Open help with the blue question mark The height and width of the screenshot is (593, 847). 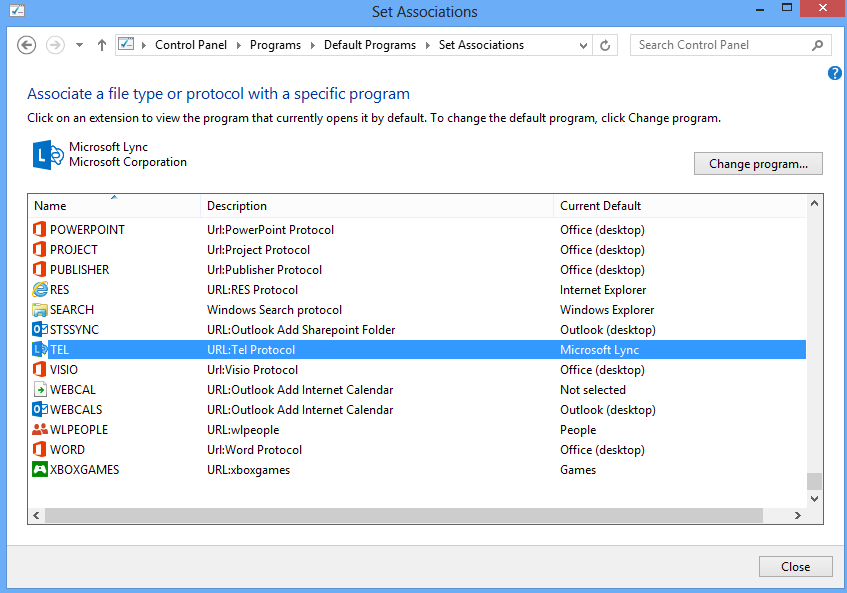click(835, 73)
